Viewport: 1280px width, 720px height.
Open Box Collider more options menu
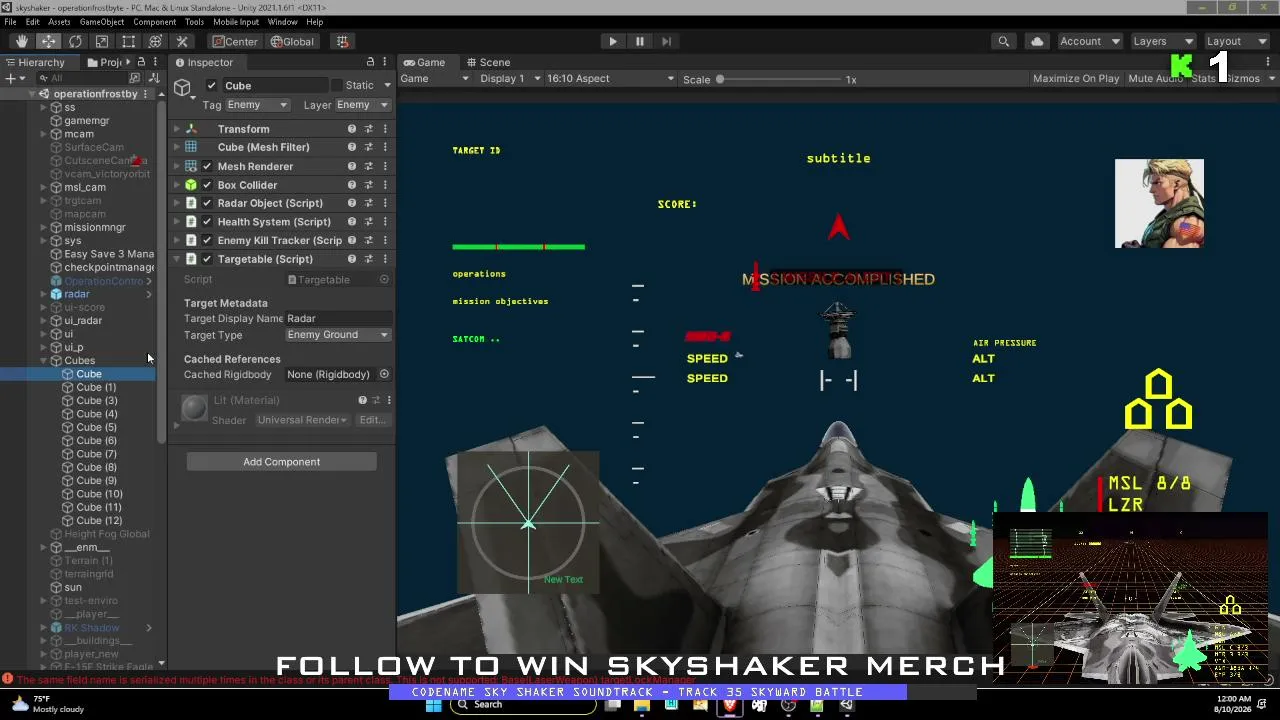click(385, 185)
